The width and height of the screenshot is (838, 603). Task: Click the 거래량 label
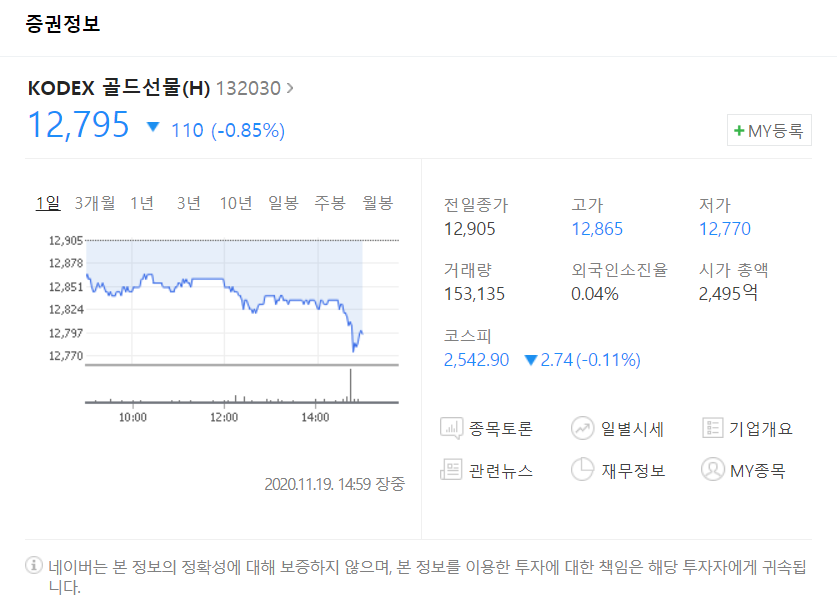468,270
